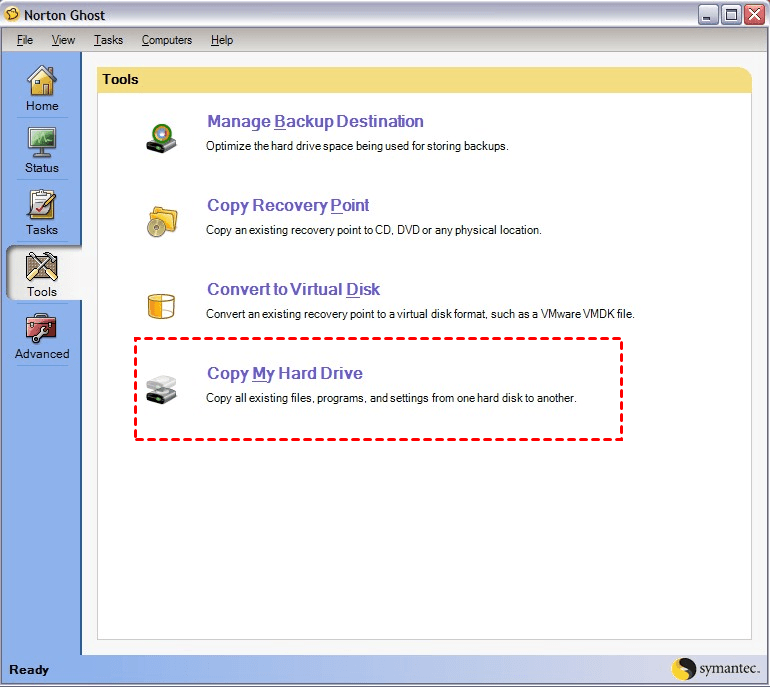
Task: Minimize the Norton Ghost window
Action: [x=708, y=15]
